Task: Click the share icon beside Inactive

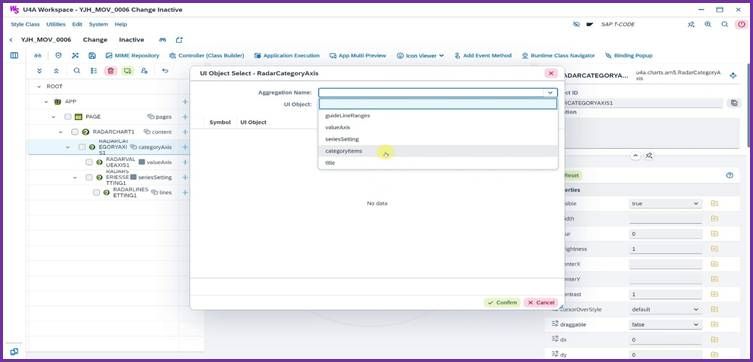Action: pos(179,40)
